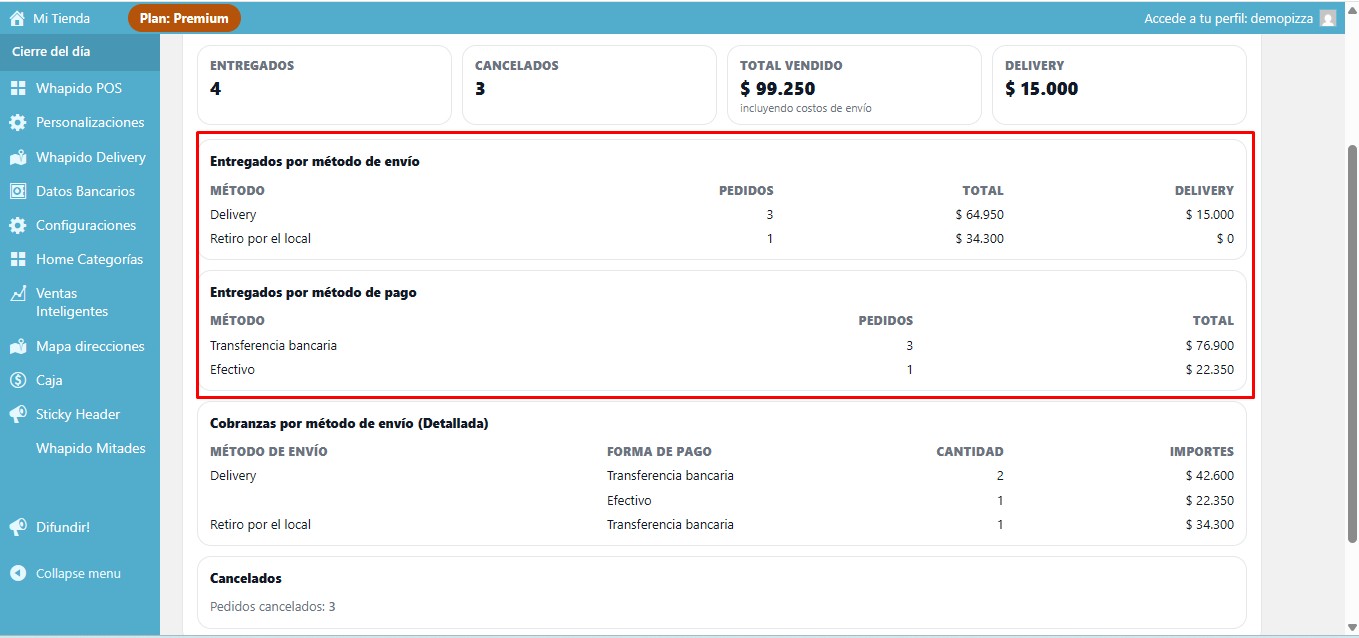Click the 'incluyendo costos de envío' note
The height and width of the screenshot is (638, 1359).
pyautogui.click(x=806, y=108)
